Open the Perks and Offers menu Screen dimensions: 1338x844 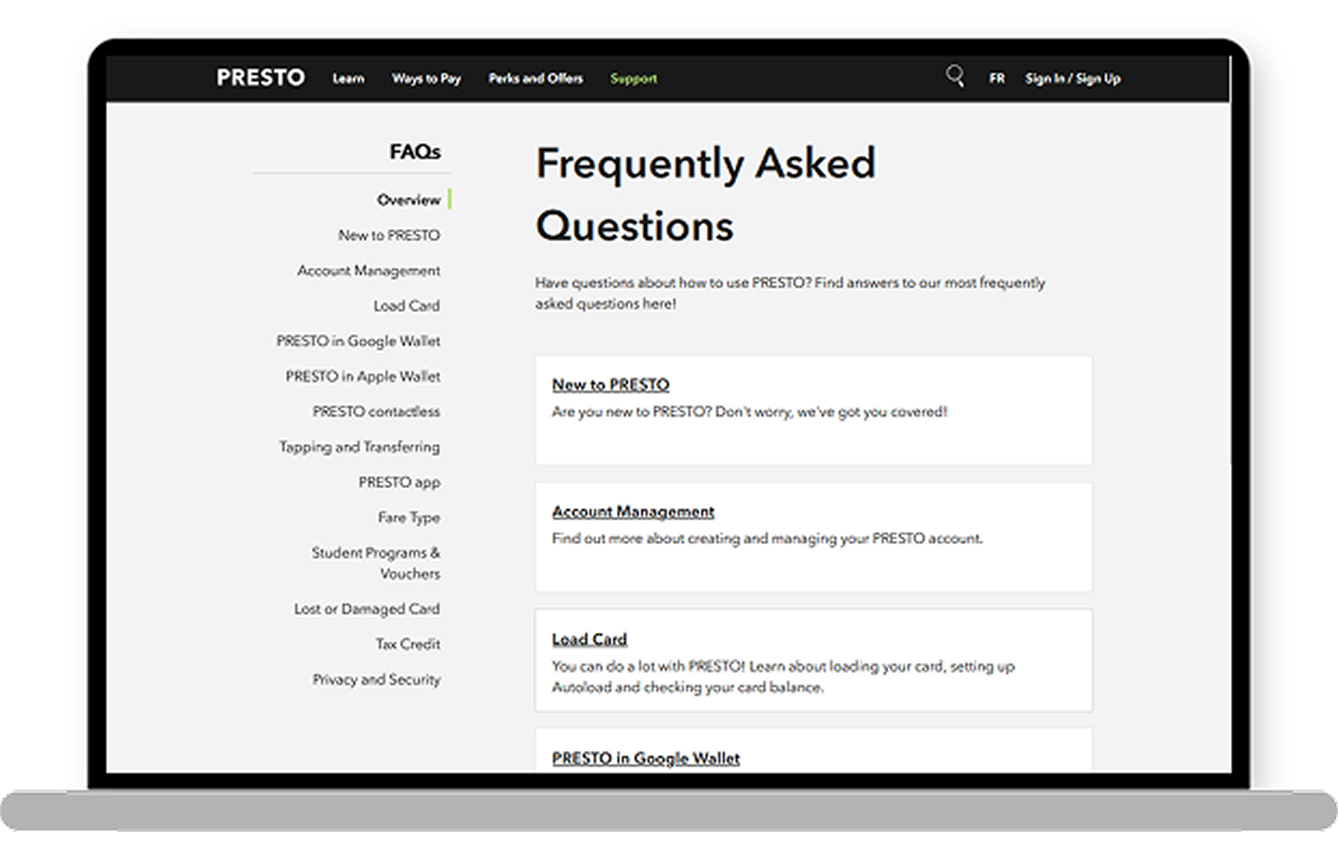pyautogui.click(x=535, y=78)
